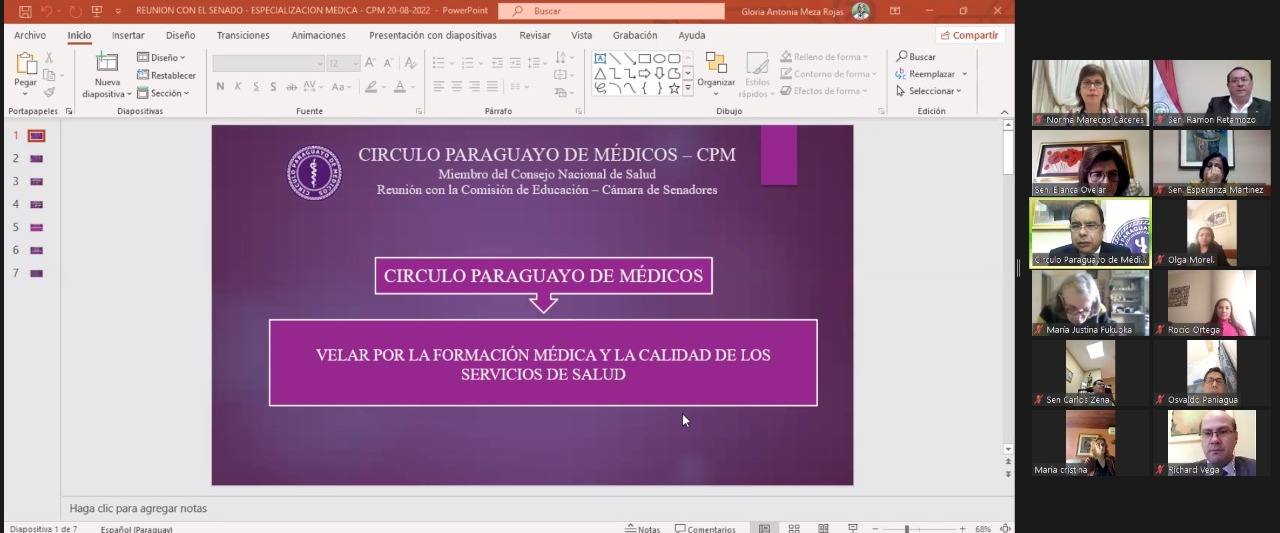The image size is (1280, 533).
Task: Open Reading view in status bar
Action: (823, 528)
